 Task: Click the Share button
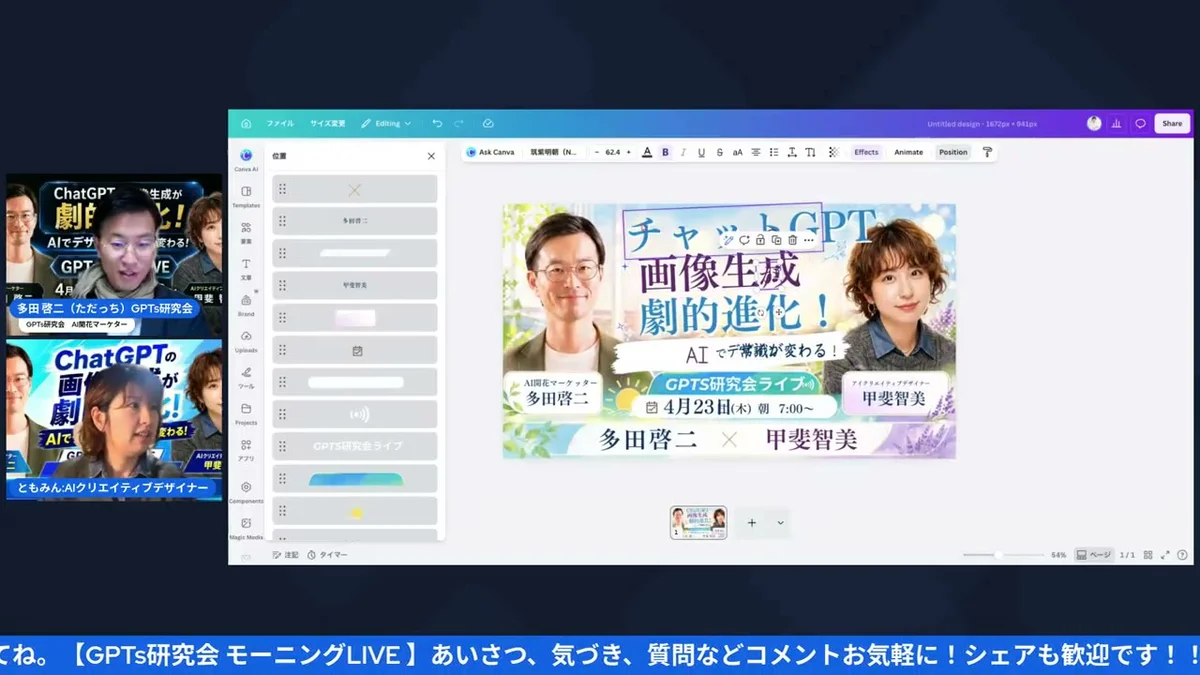coord(1171,122)
